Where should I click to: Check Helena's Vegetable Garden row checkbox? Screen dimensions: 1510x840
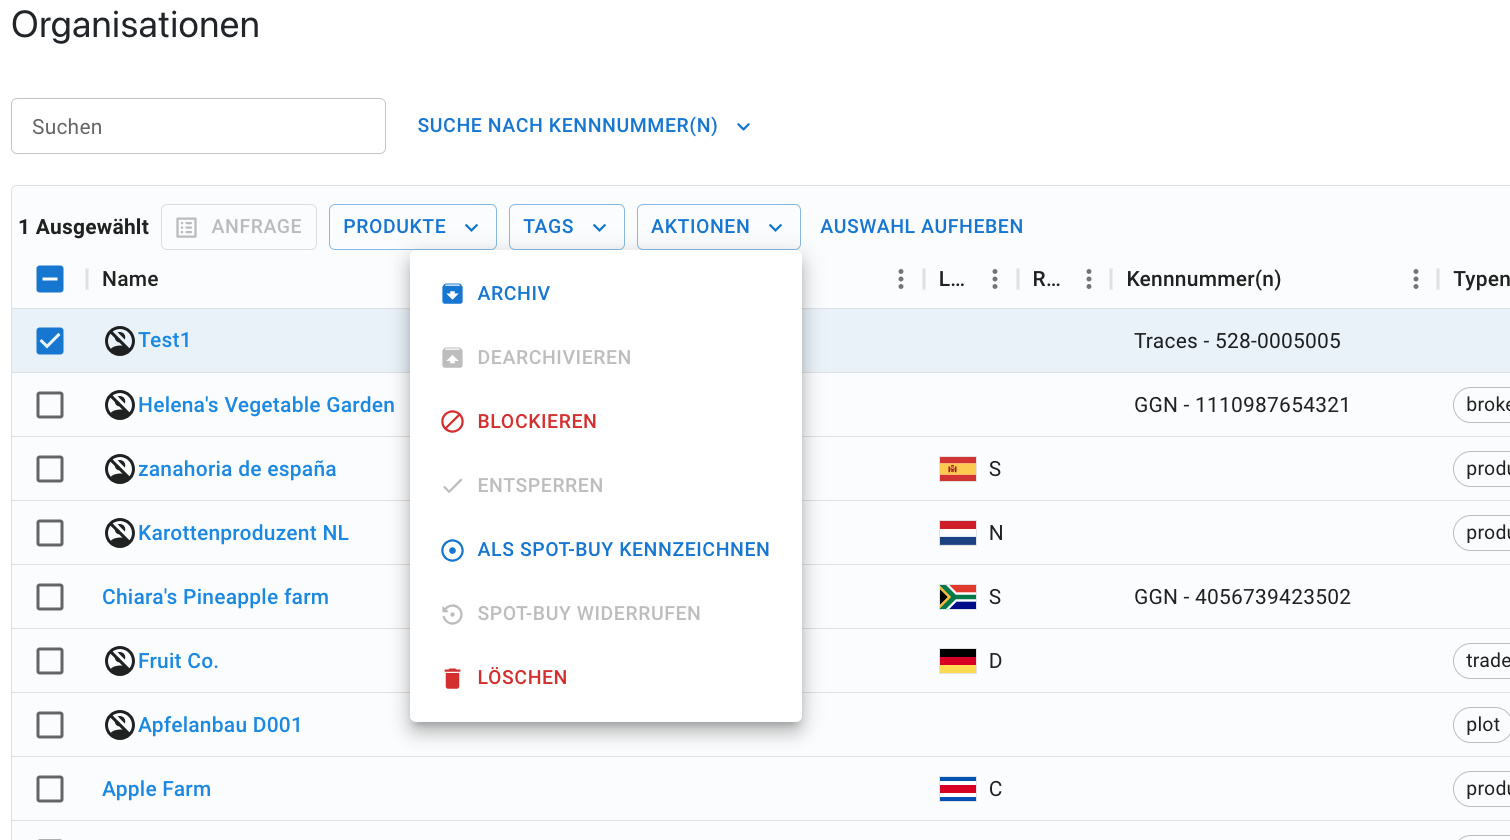[50, 405]
